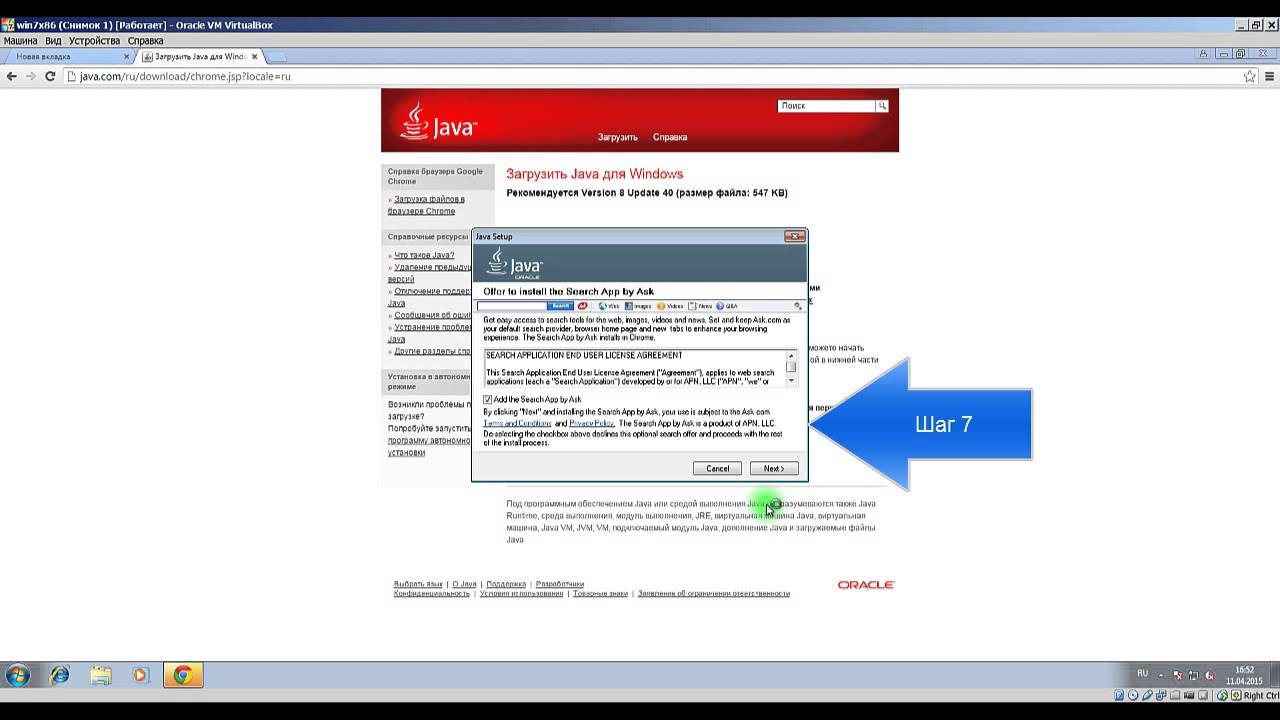Open Windows Media Player from taskbar
Screen dimensions: 1280x720
(141, 675)
